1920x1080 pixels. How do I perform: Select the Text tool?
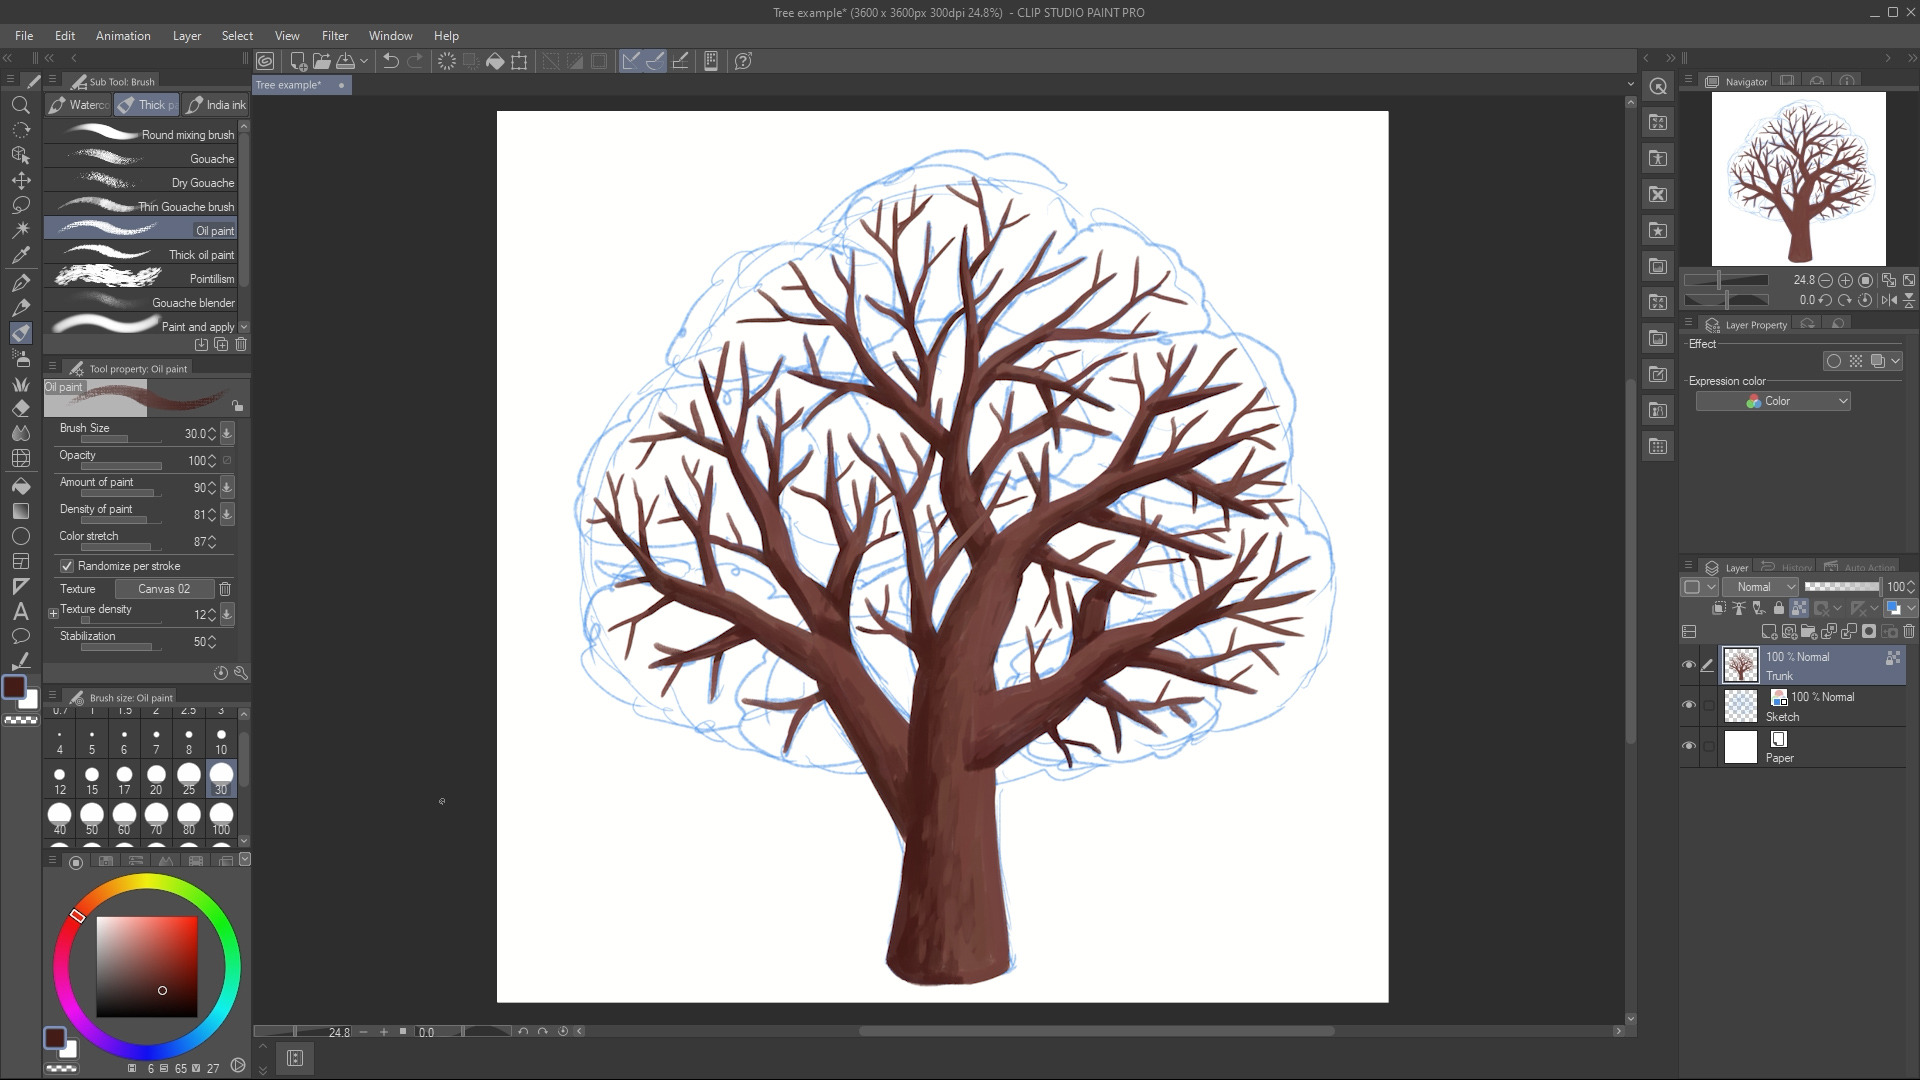click(x=20, y=611)
